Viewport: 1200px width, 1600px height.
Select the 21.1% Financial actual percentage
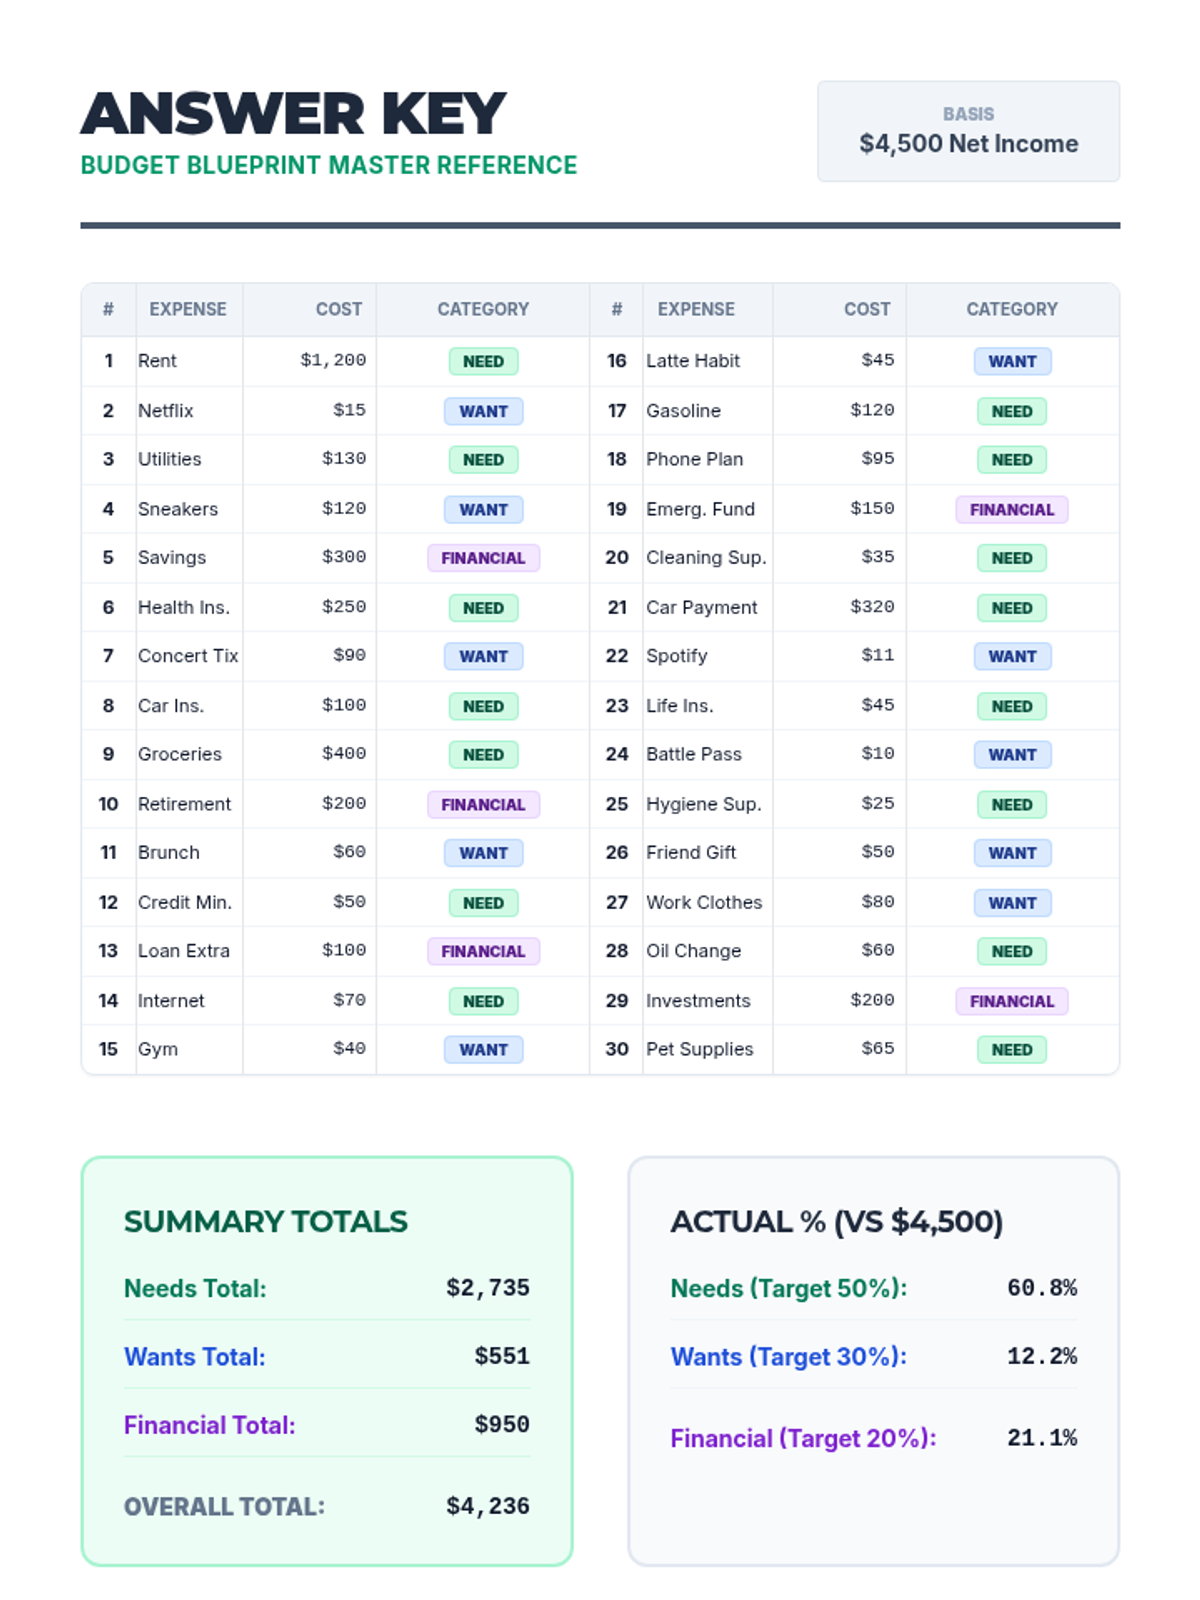[1041, 1438]
